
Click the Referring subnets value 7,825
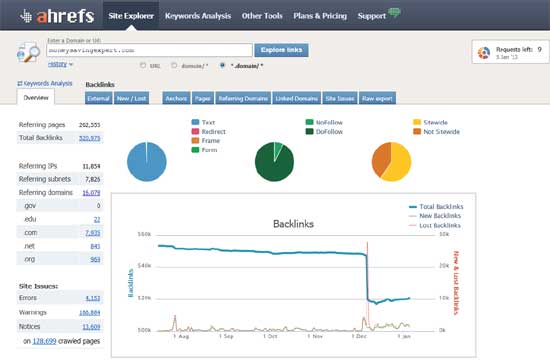click(x=93, y=179)
